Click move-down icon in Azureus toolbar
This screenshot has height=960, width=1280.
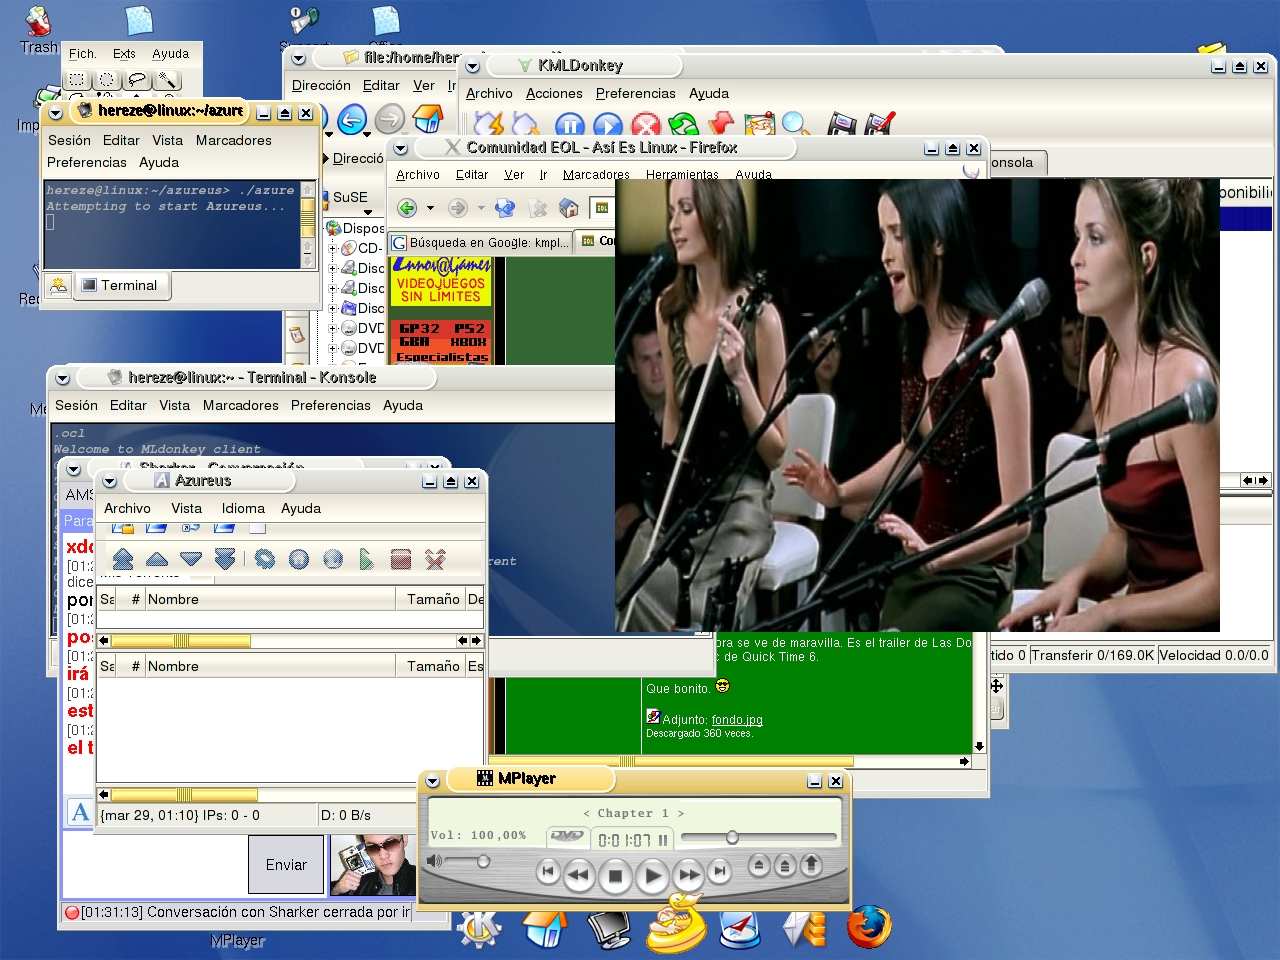(x=191, y=559)
